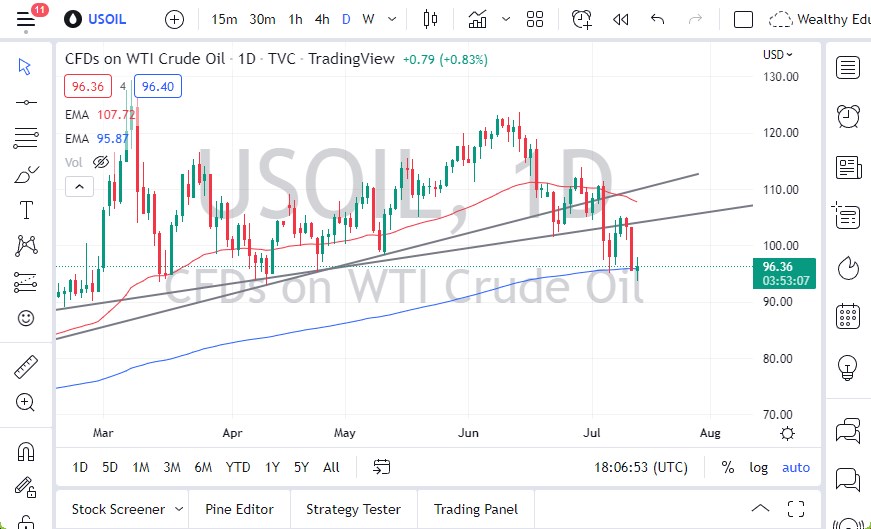This screenshot has height=529, width=871.
Task: Toggle volume indicator visibility eye icon
Action: point(101,162)
